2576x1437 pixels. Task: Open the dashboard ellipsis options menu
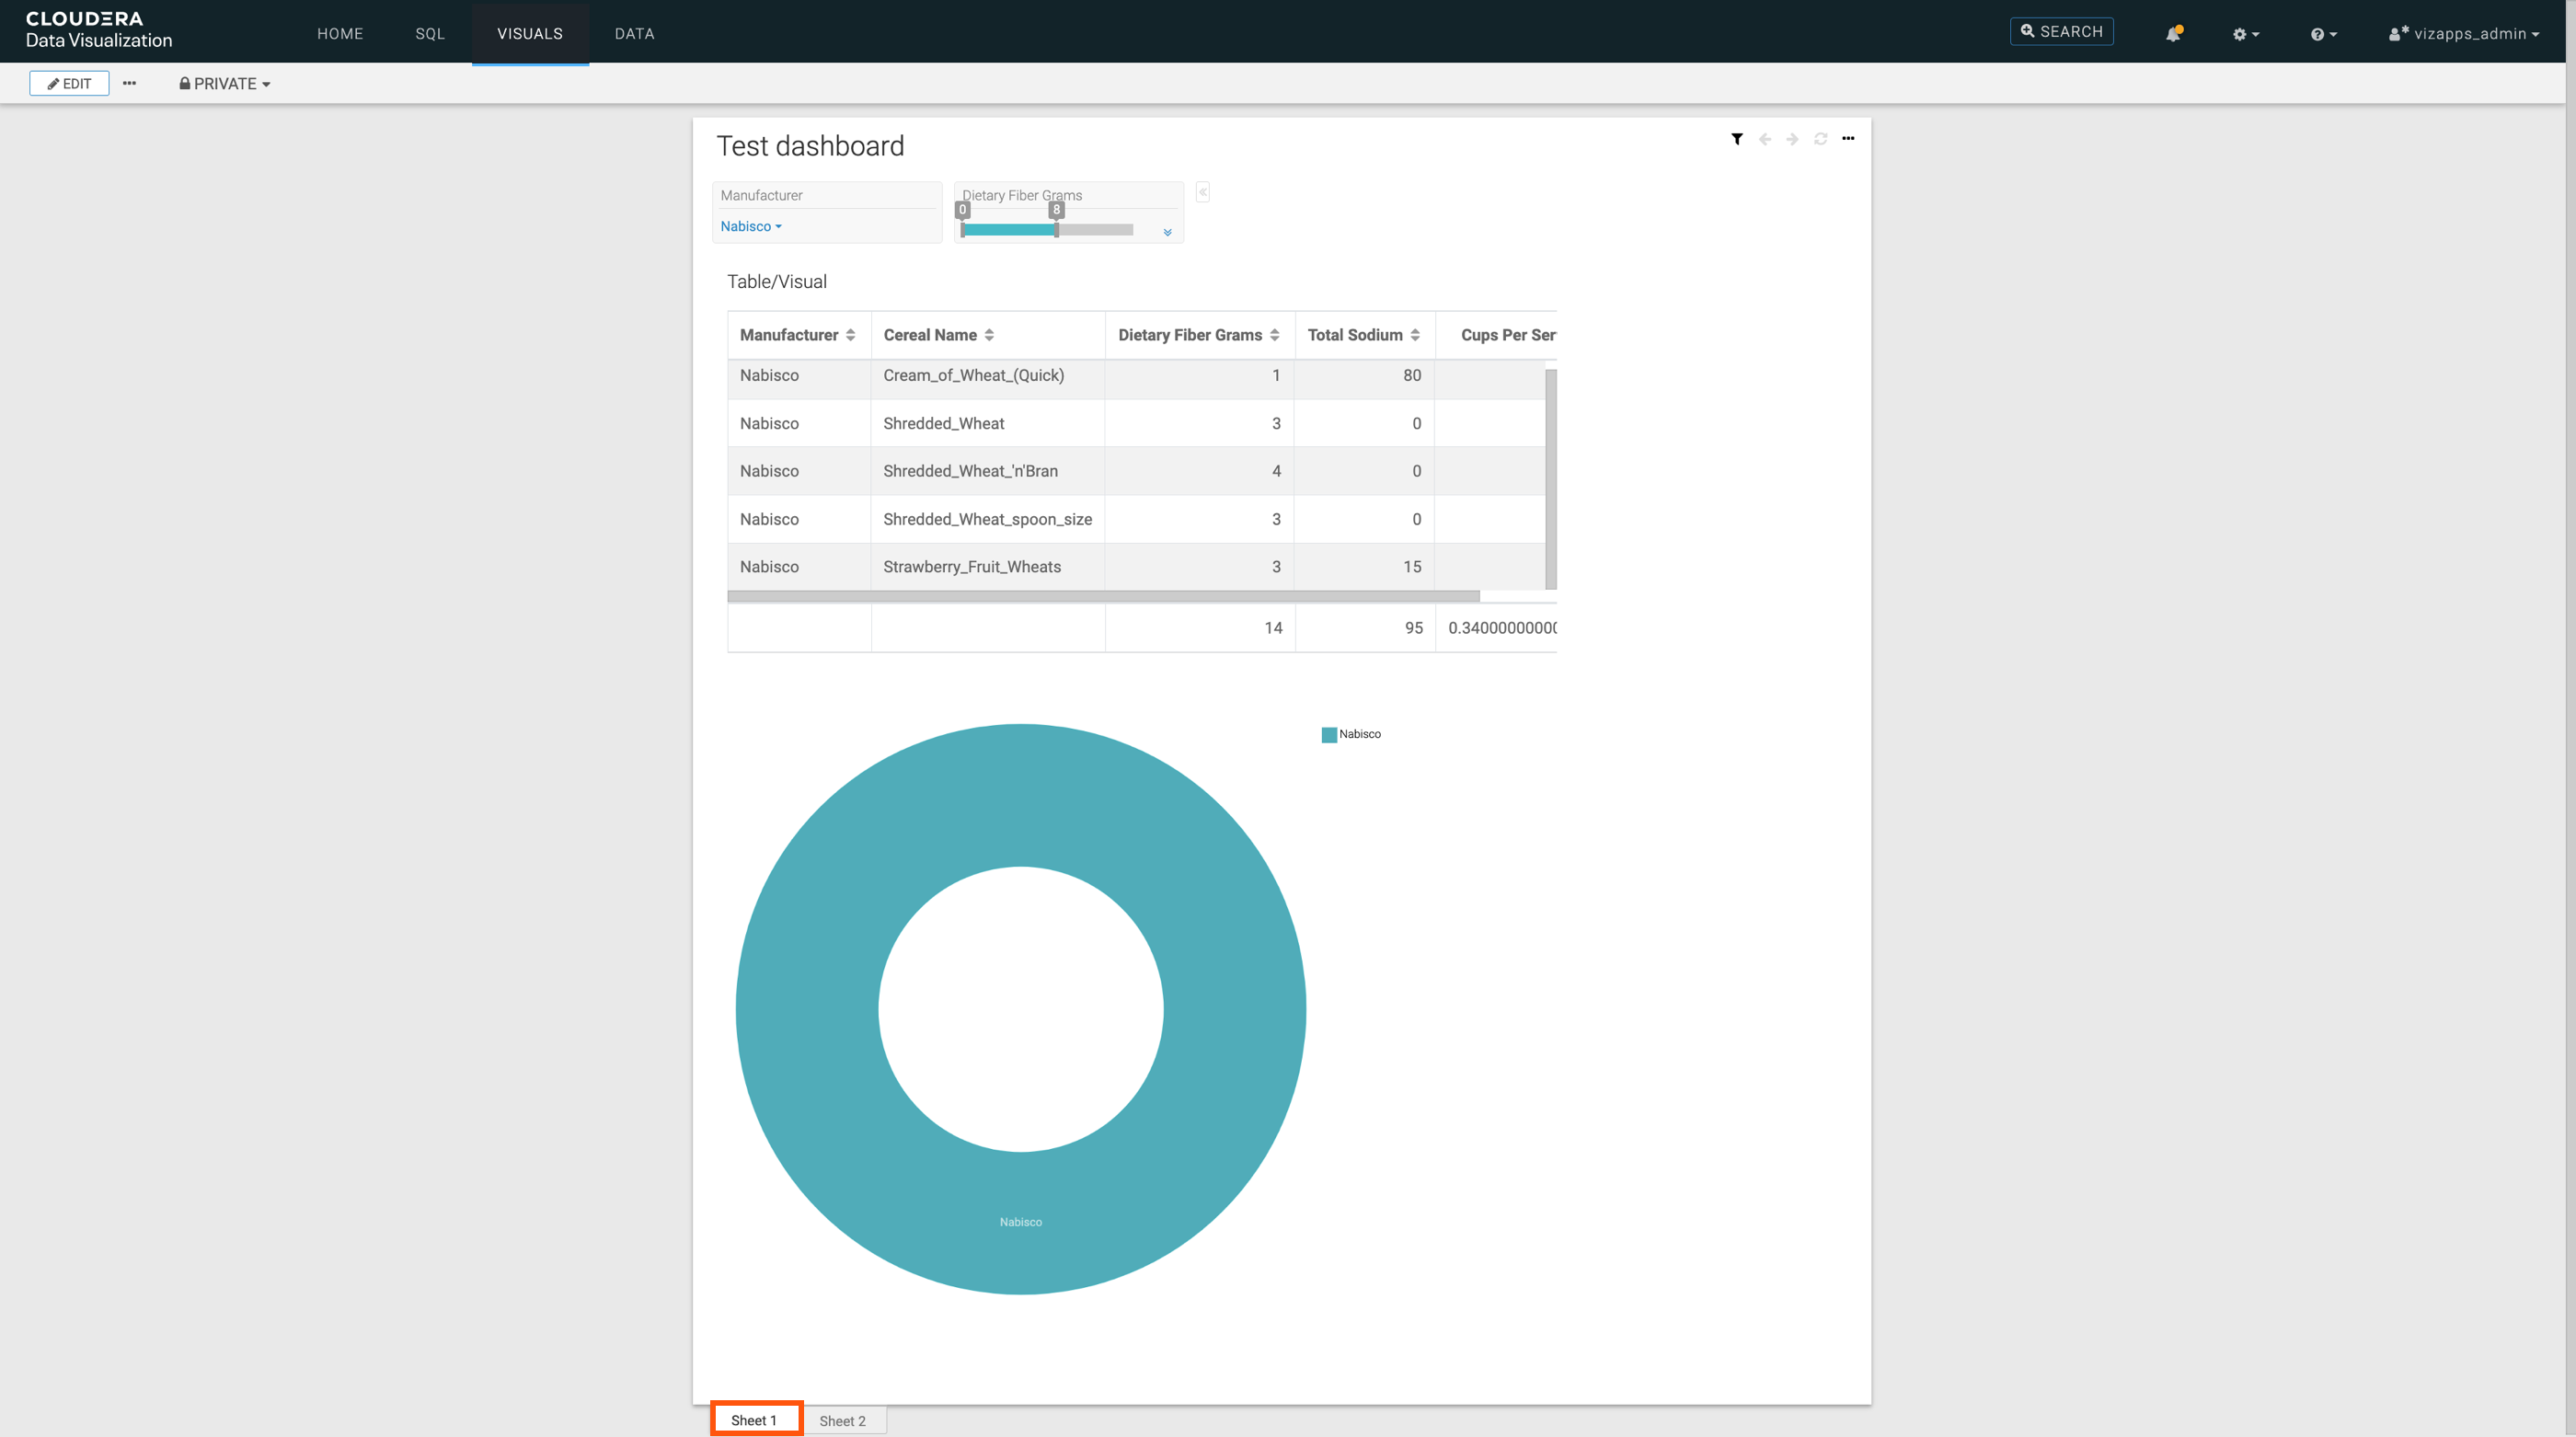coord(1848,139)
